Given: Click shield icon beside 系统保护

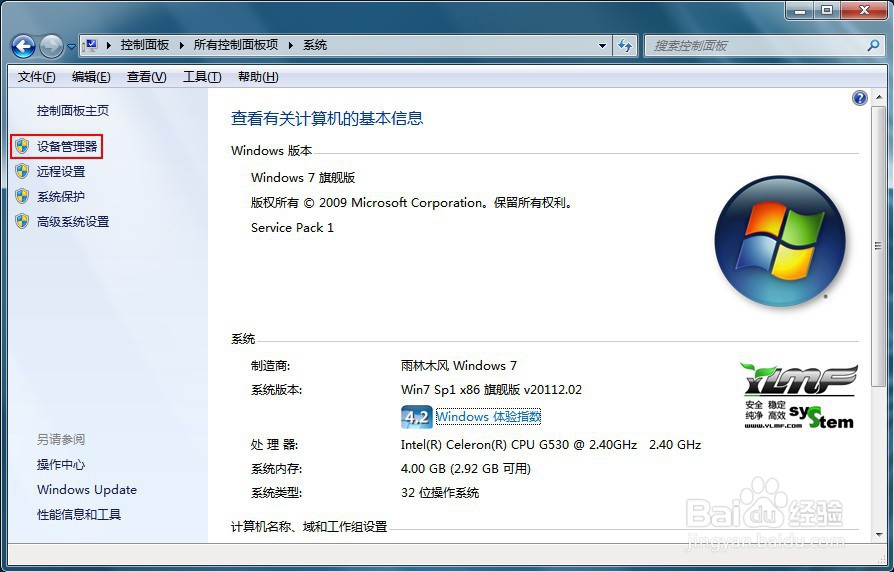Looking at the screenshot, I should point(22,196).
